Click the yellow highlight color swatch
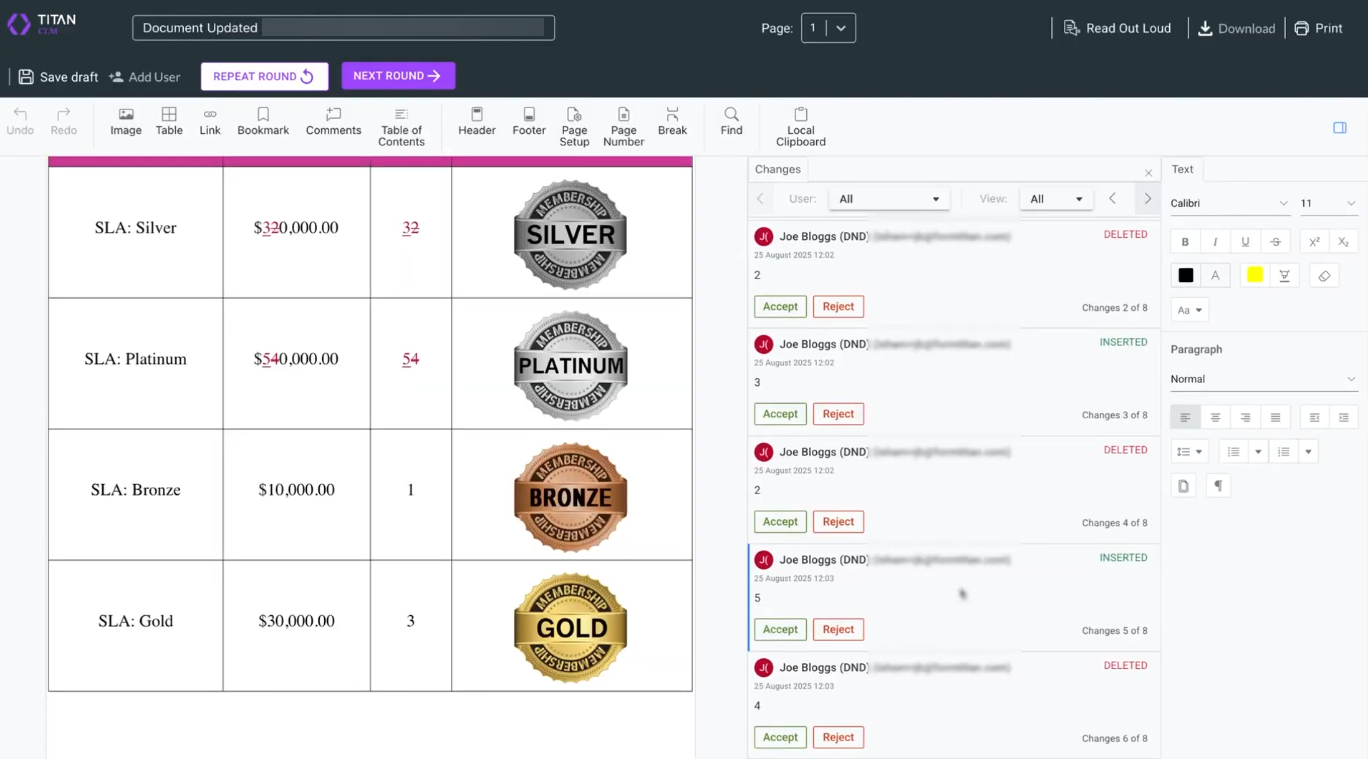Screen dimensions: 1368x759 tap(1254, 276)
